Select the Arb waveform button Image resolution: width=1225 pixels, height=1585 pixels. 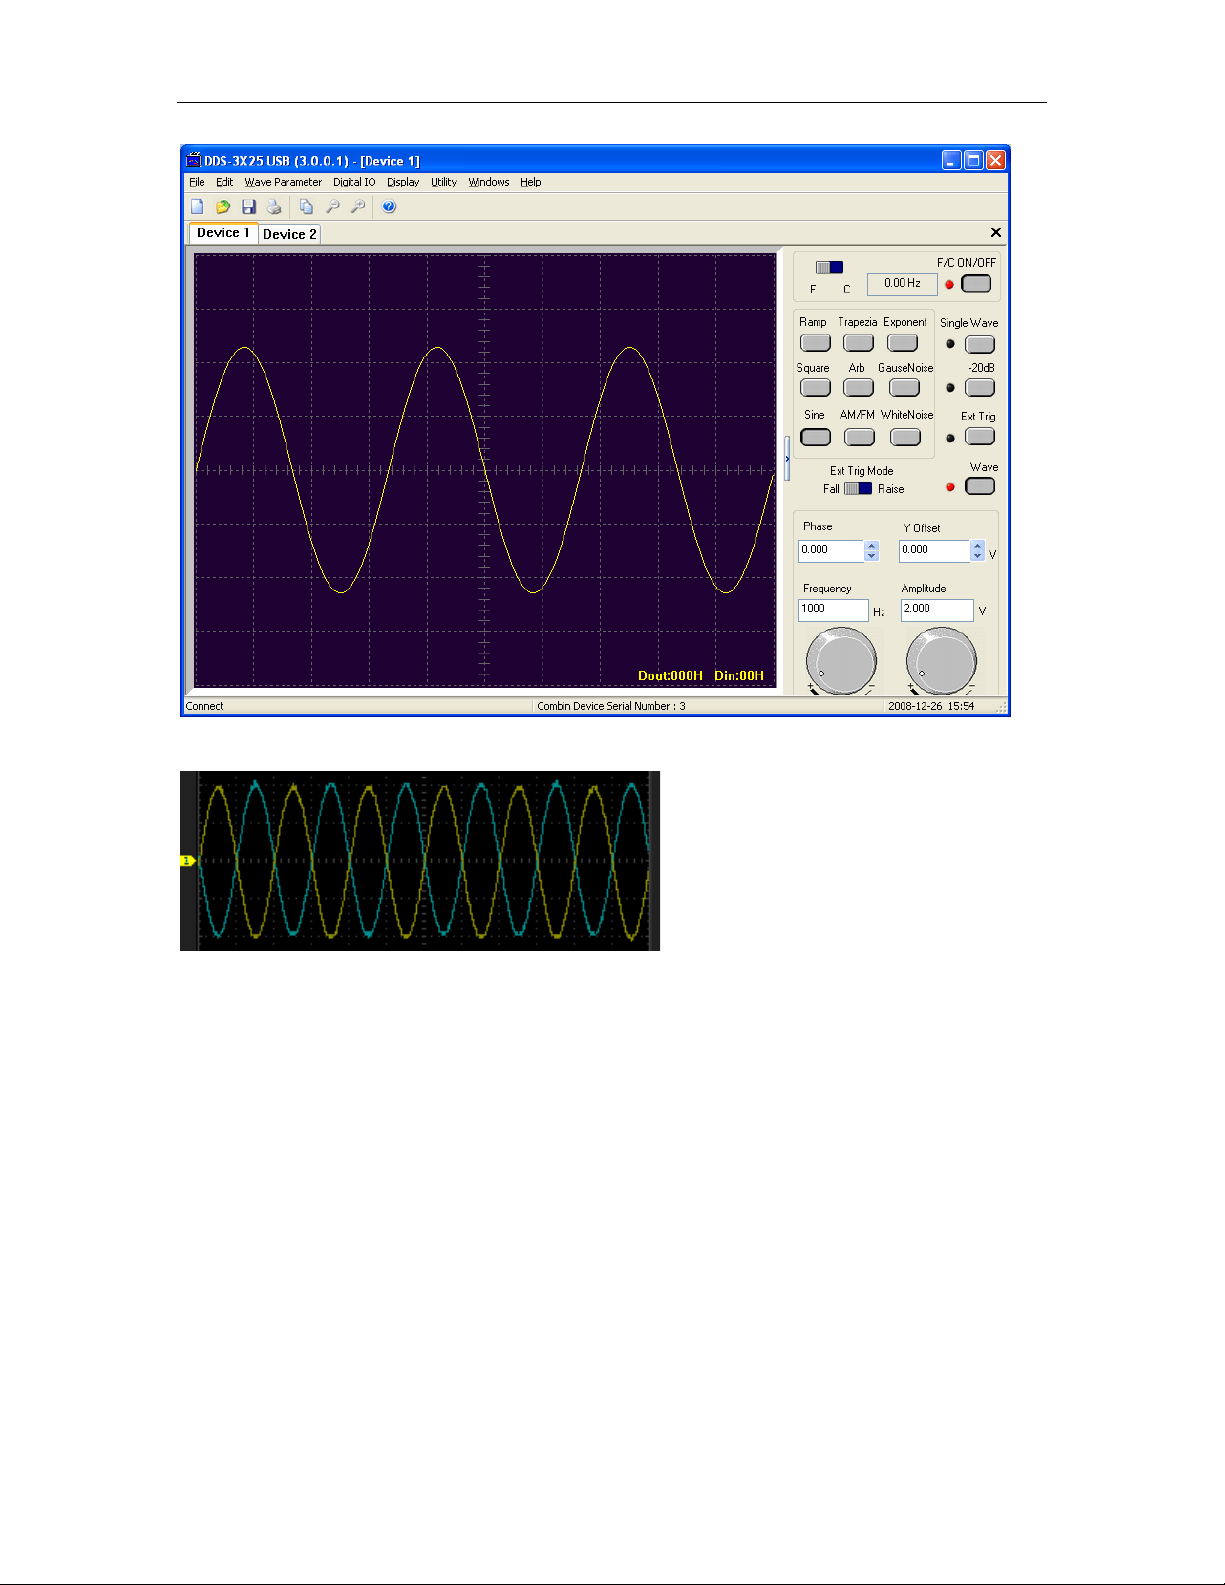(x=858, y=387)
